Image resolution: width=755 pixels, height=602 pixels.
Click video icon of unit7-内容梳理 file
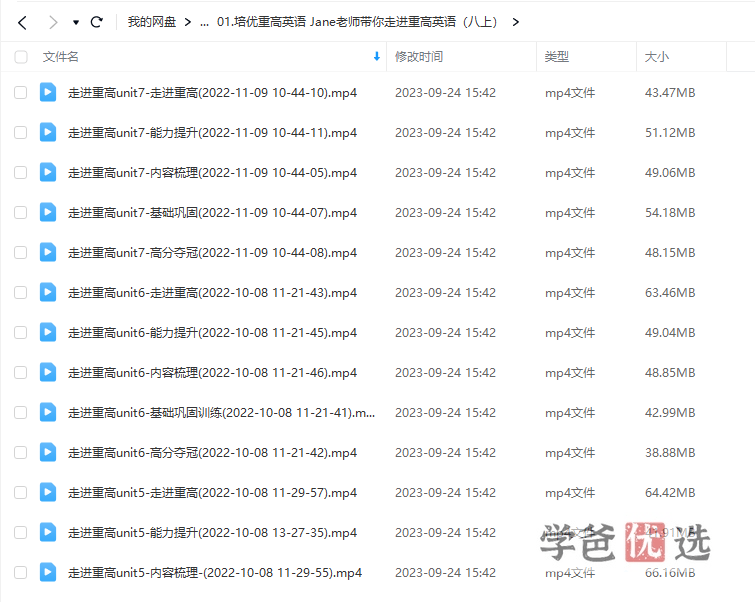pos(48,172)
